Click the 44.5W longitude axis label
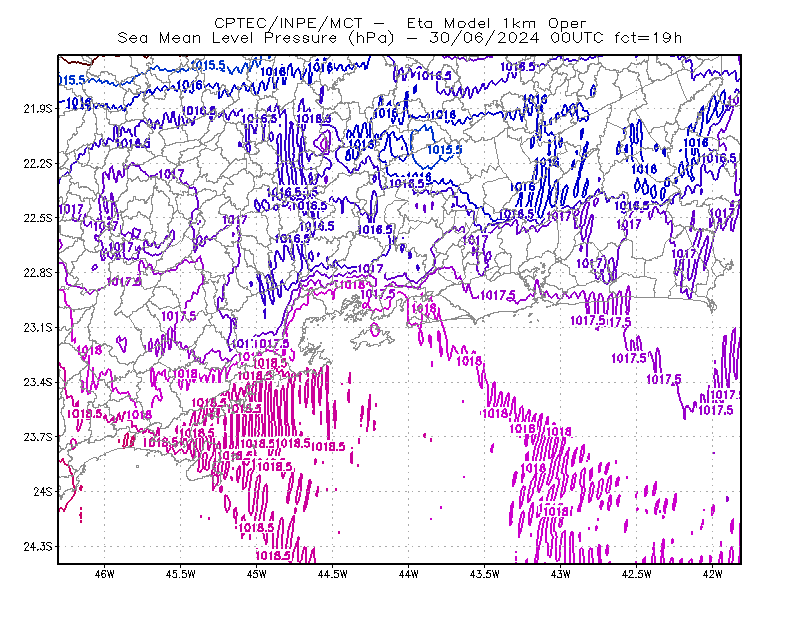Screen dimensions: 800x618 pyautogui.click(x=332, y=574)
